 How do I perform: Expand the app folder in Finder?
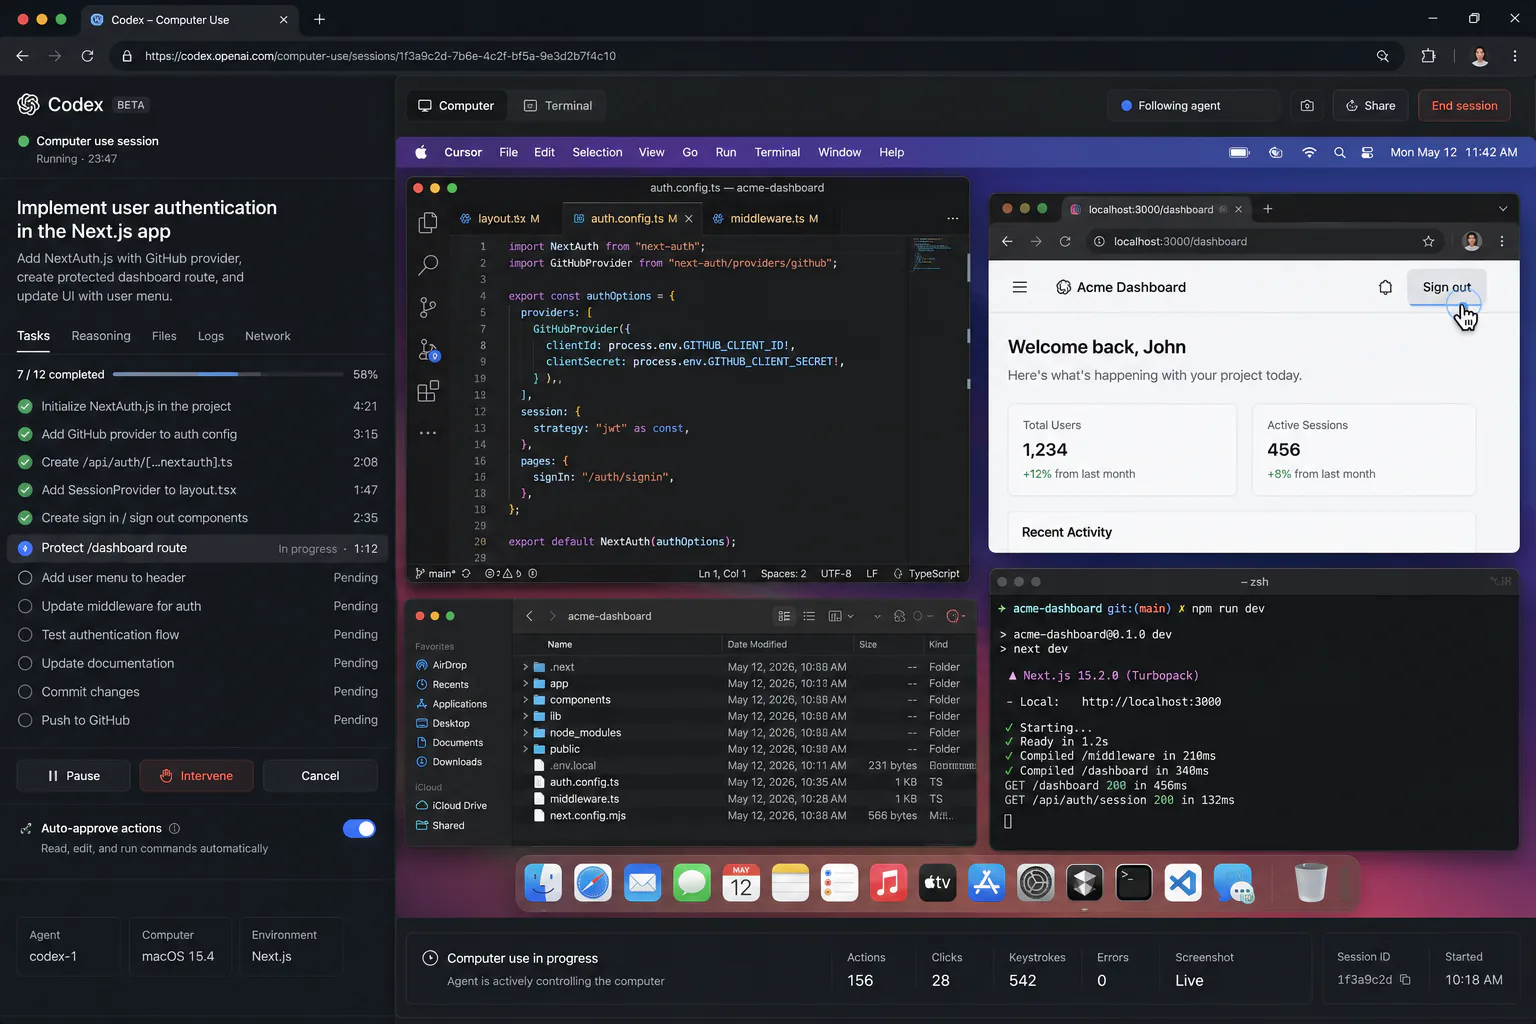point(525,684)
